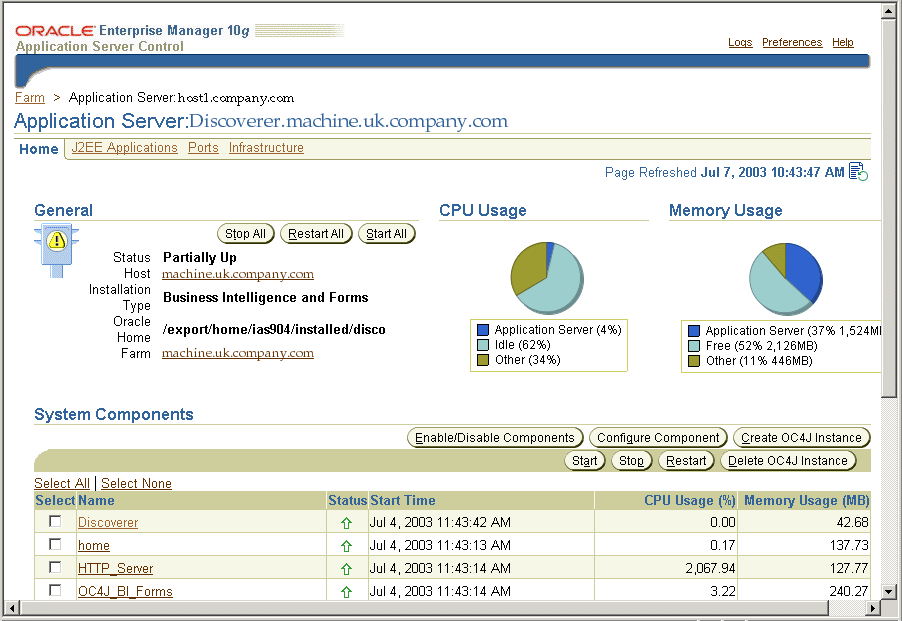This screenshot has height=621, width=902.
Task: Click the Start All button
Action: pos(387,233)
